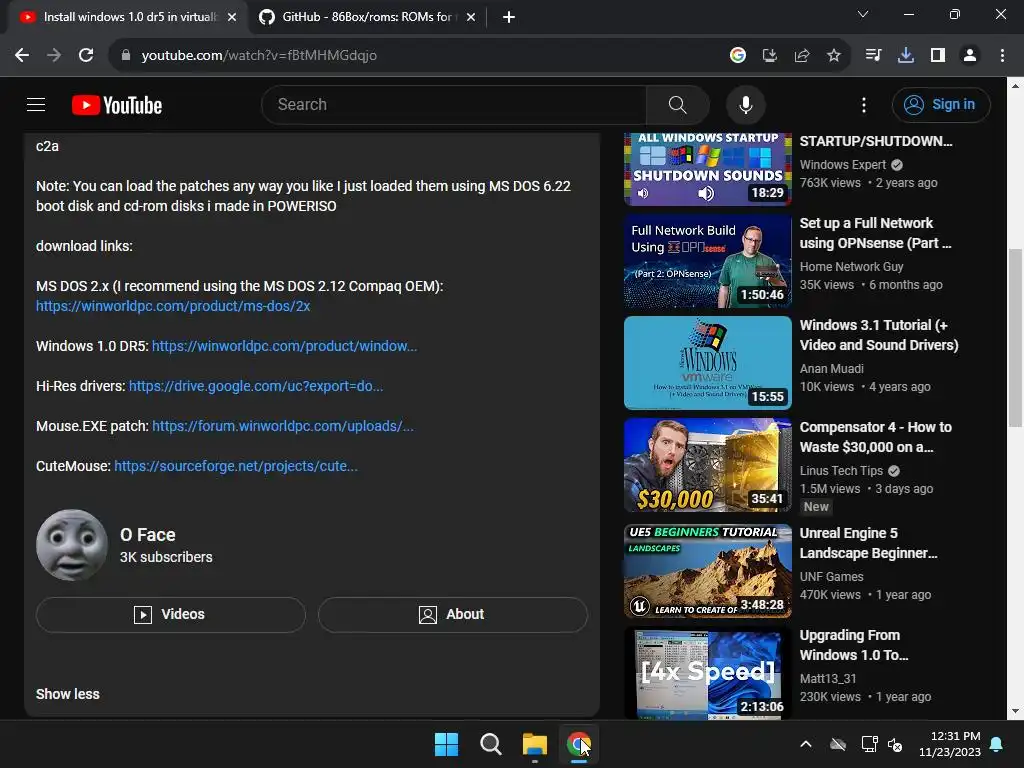Go forward in browser history
Screen dimensions: 1024x768
pyautogui.click(x=54, y=55)
